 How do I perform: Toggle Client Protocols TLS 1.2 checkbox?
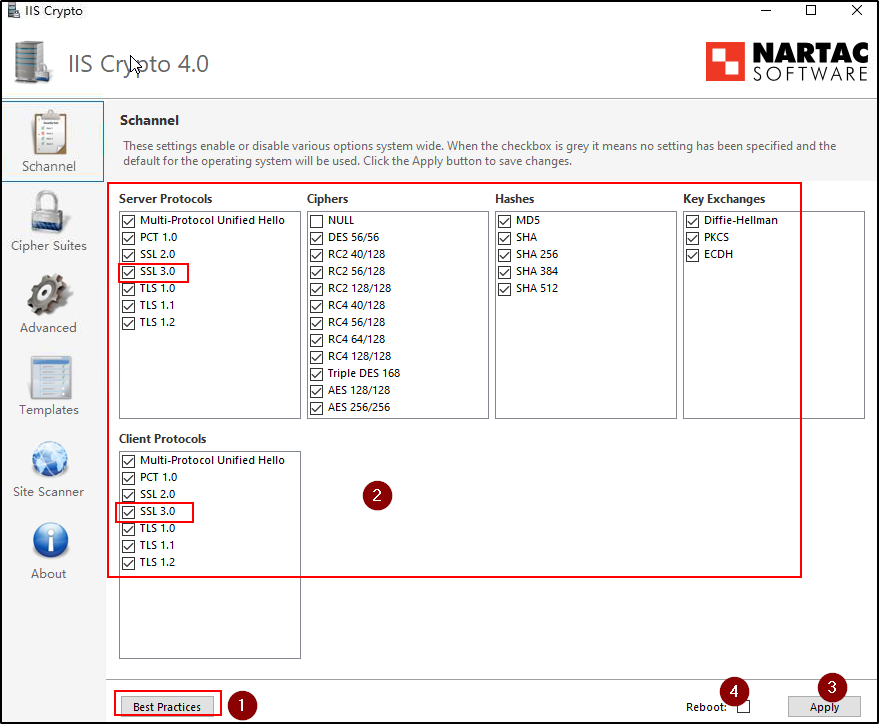(x=128, y=563)
